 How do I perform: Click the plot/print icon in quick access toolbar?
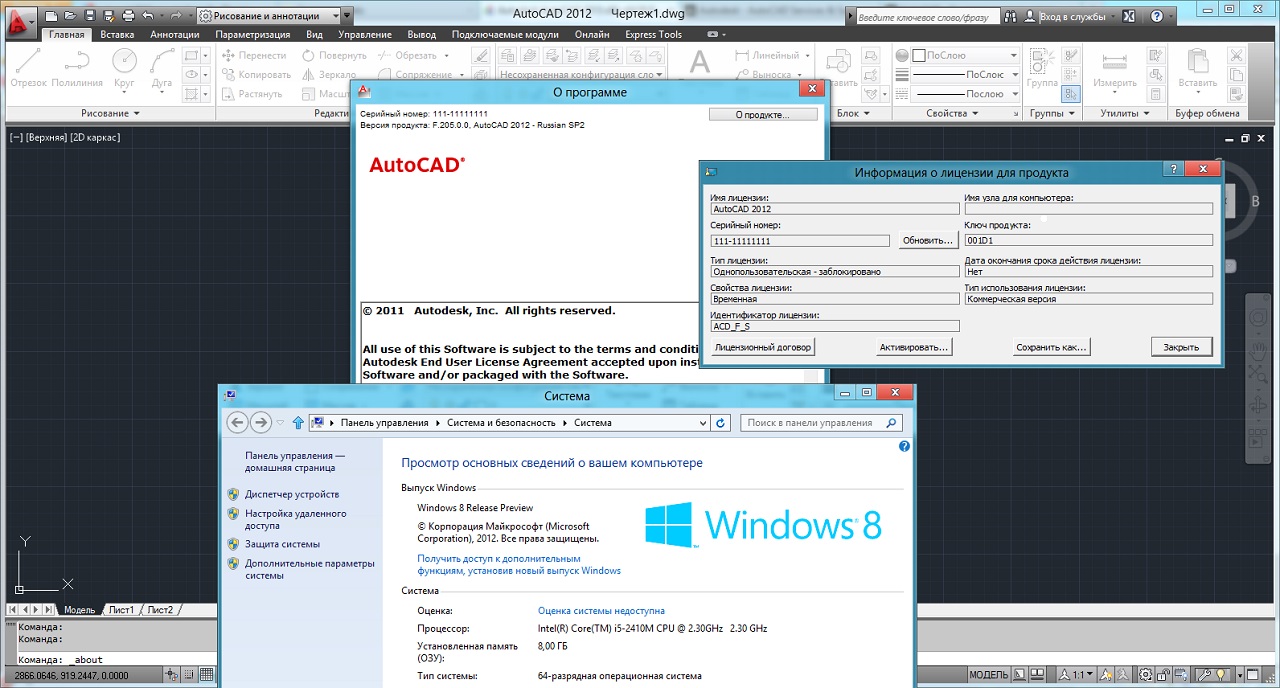(x=128, y=16)
